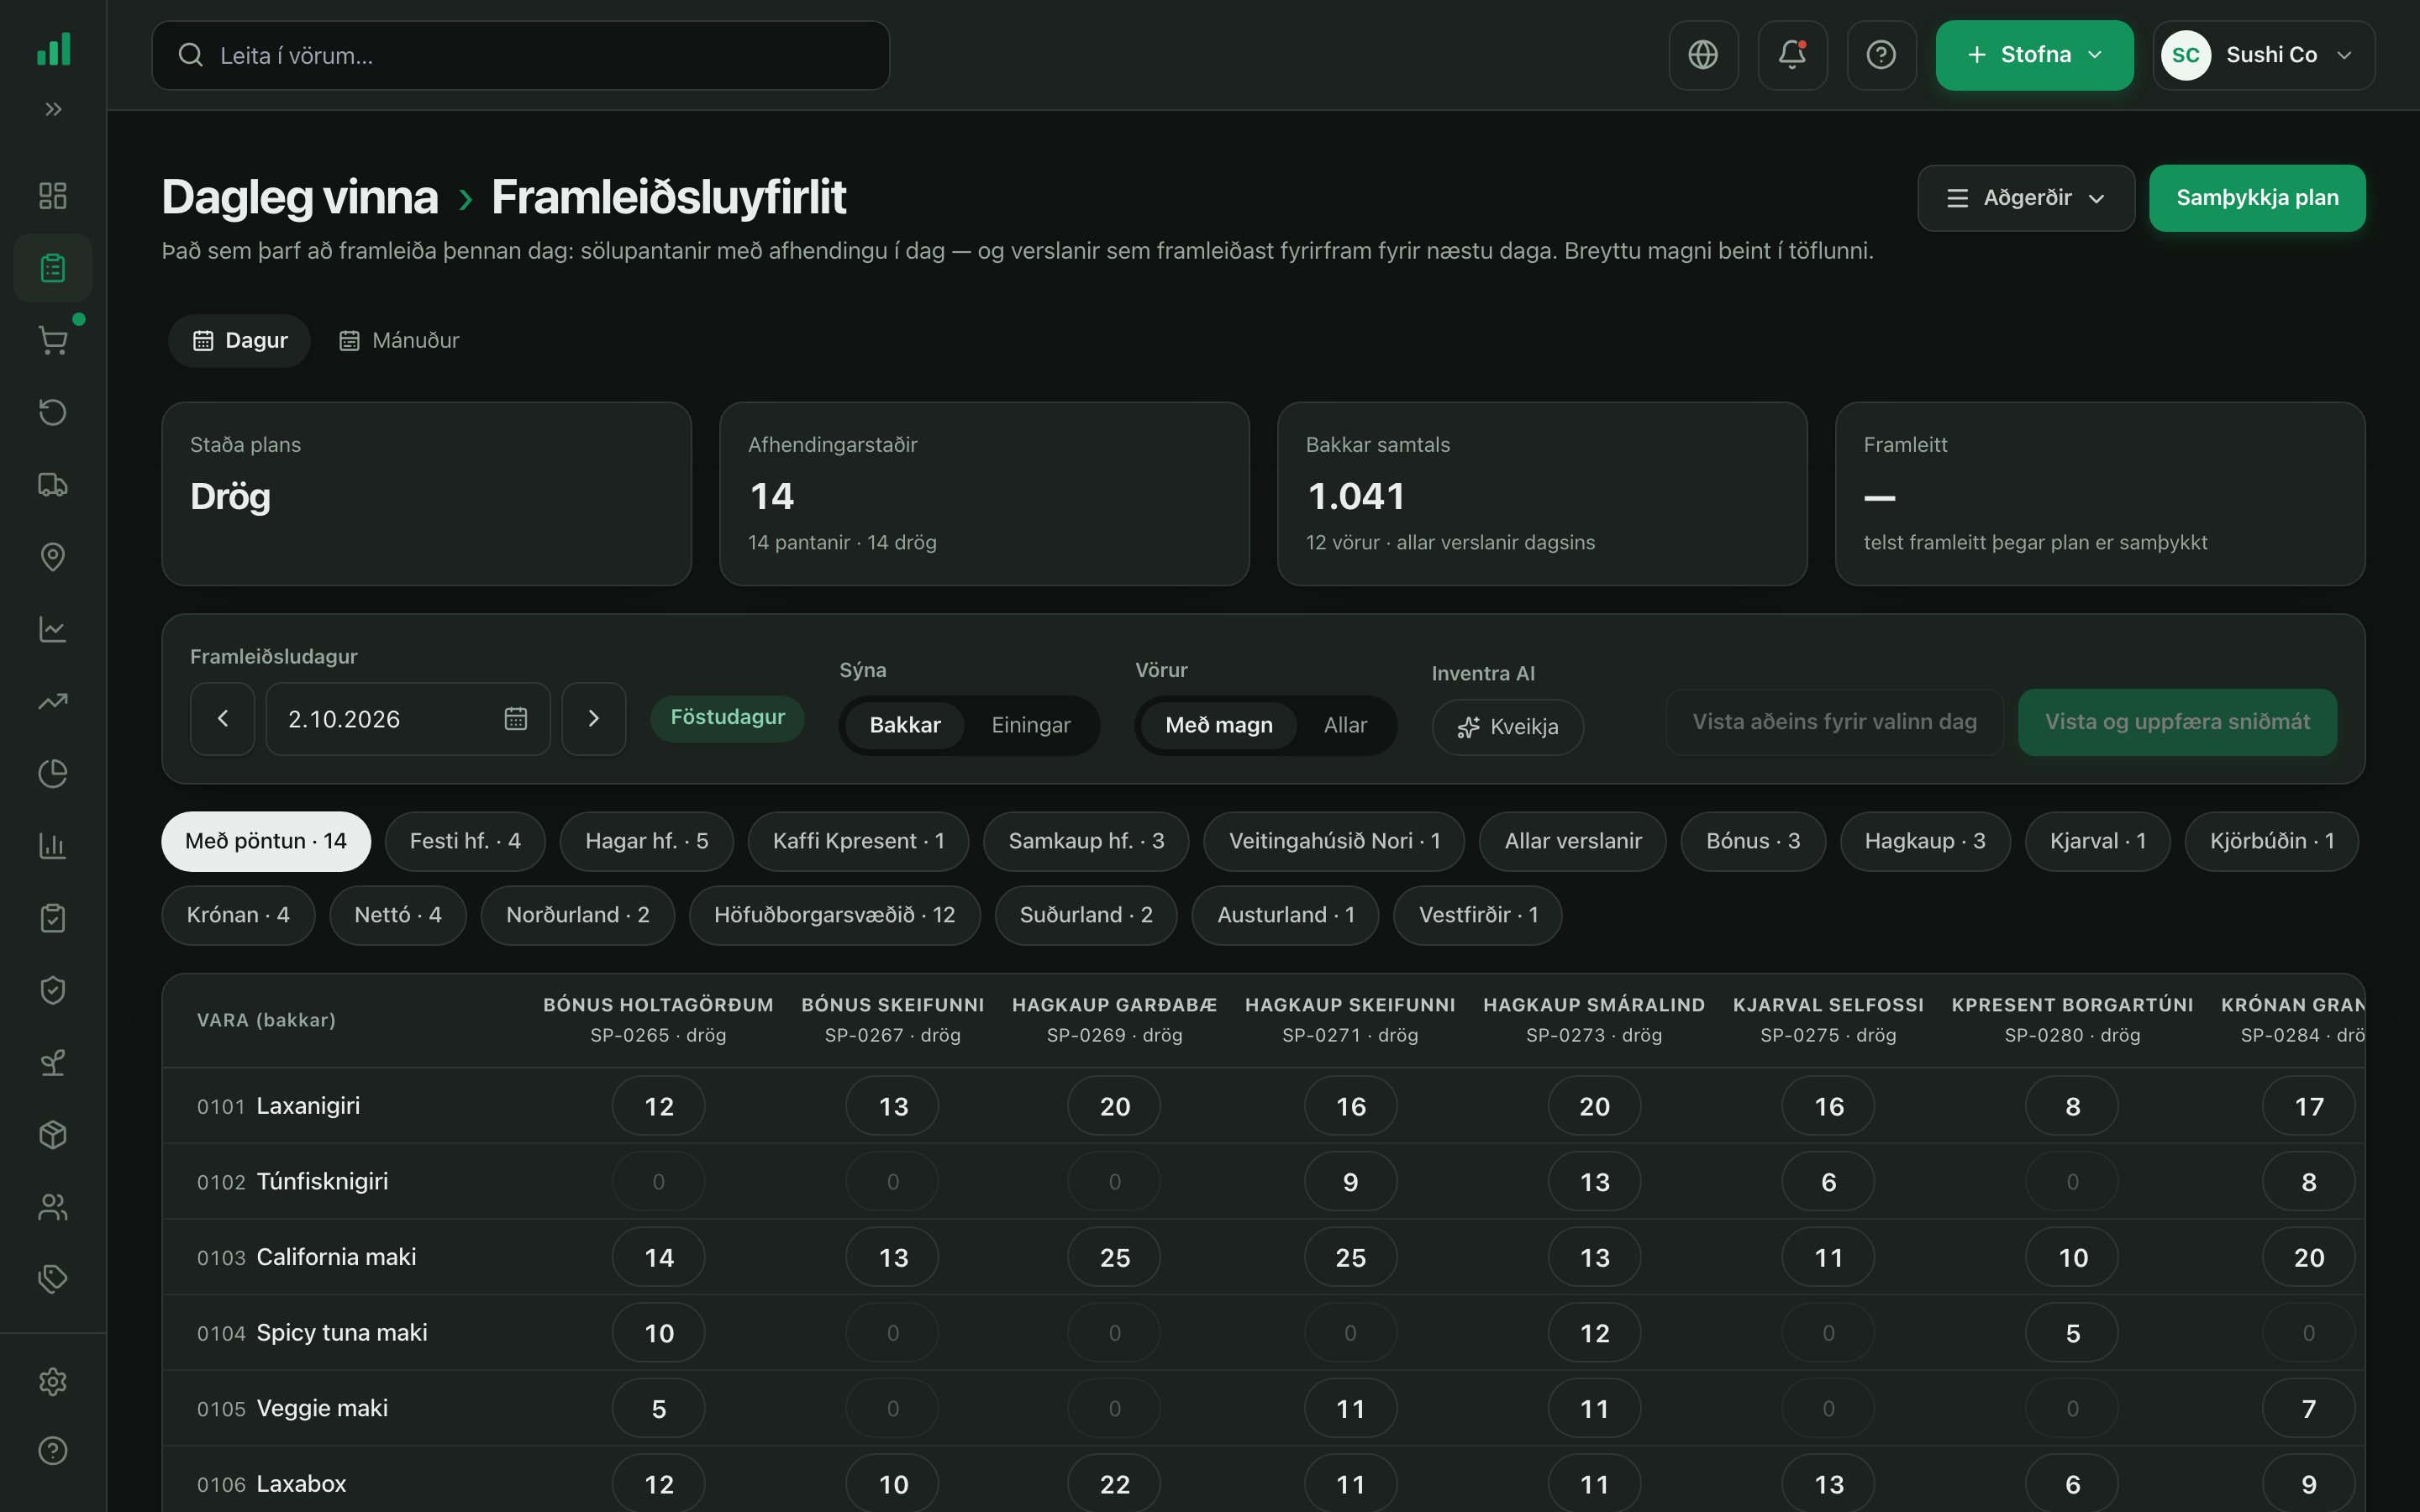Screen dimensions: 2420x1512
Task: Select filter chip Suðurland · 2
Action: pos(1085,915)
